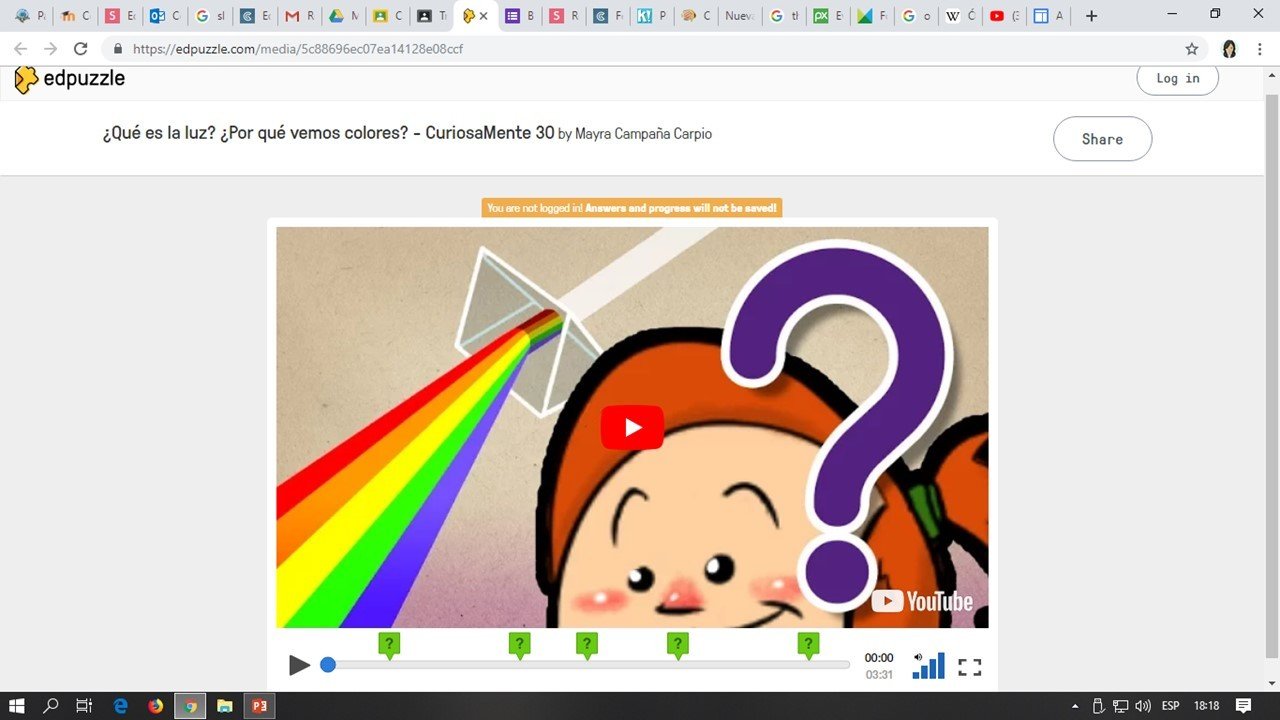The image size is (1280, 720).
Task: Open Windows taskbar search
Action: tap(51, 705)
